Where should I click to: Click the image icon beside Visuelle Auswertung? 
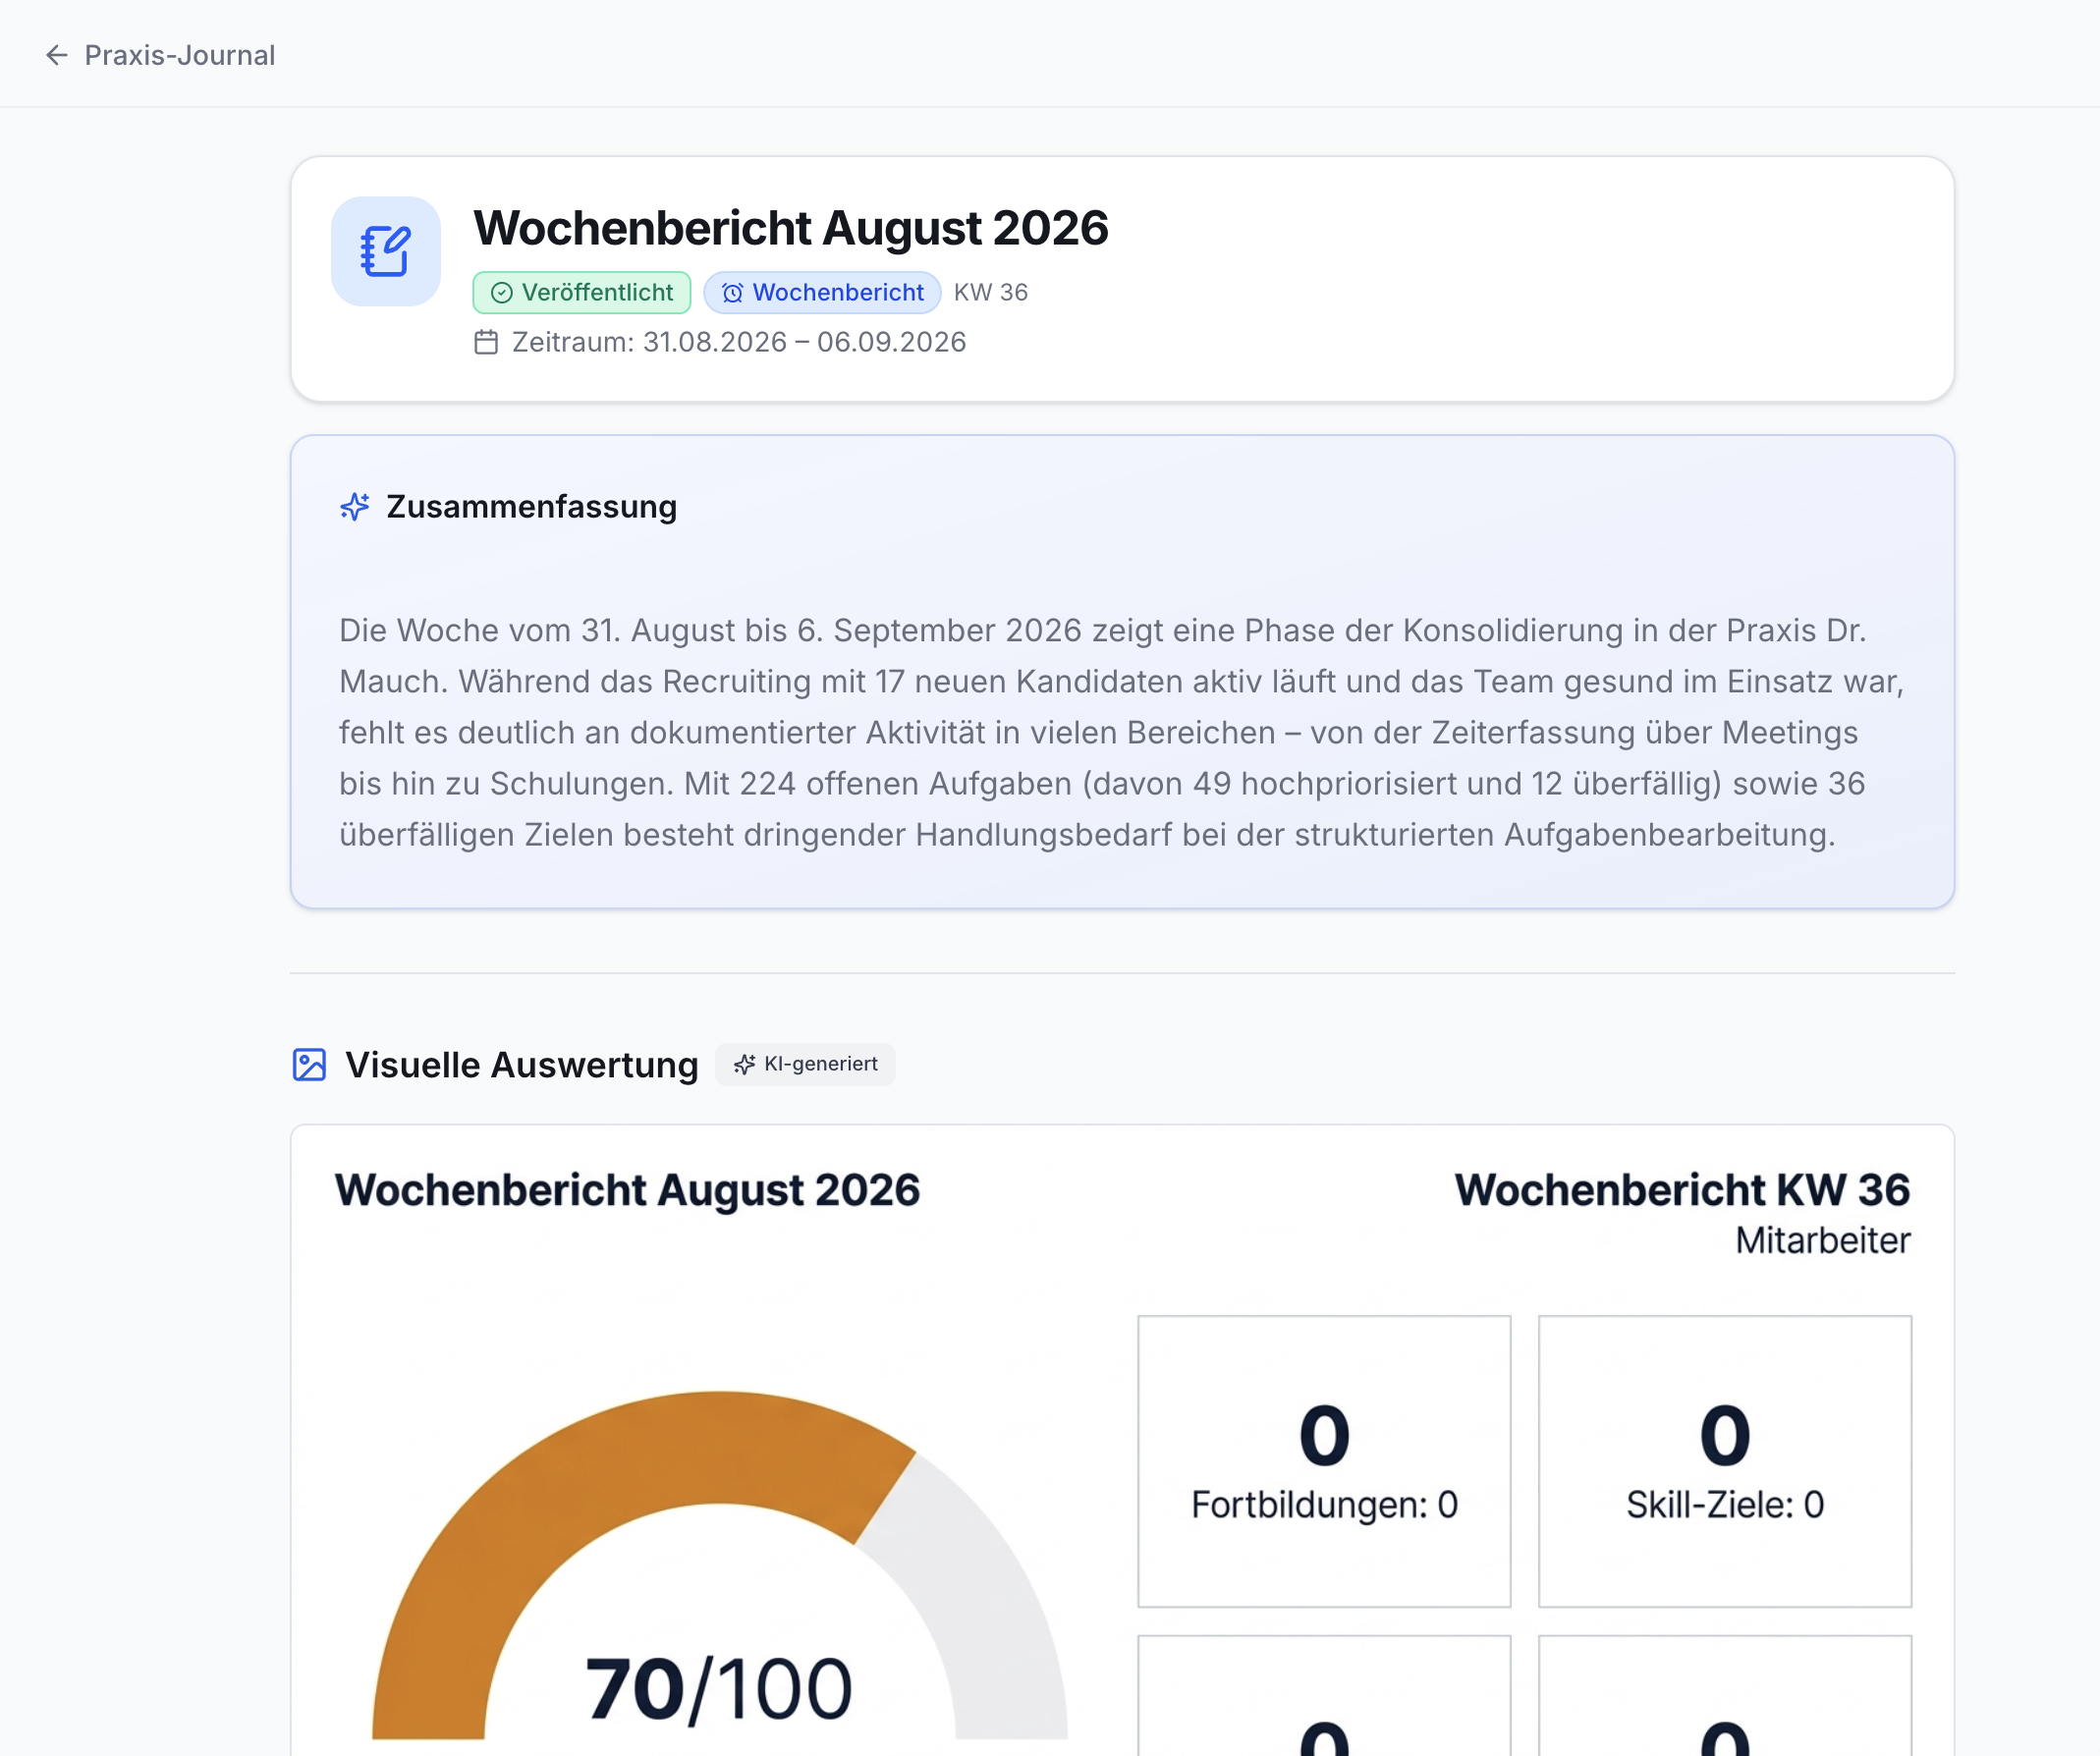309,1065
